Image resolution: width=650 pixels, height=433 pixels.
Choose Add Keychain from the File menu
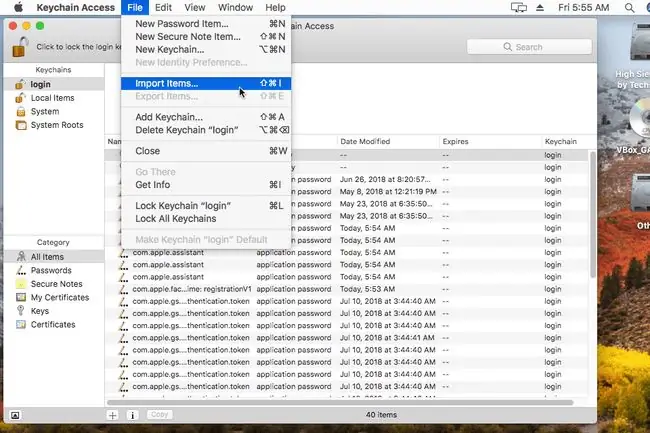tap(206, 117)
